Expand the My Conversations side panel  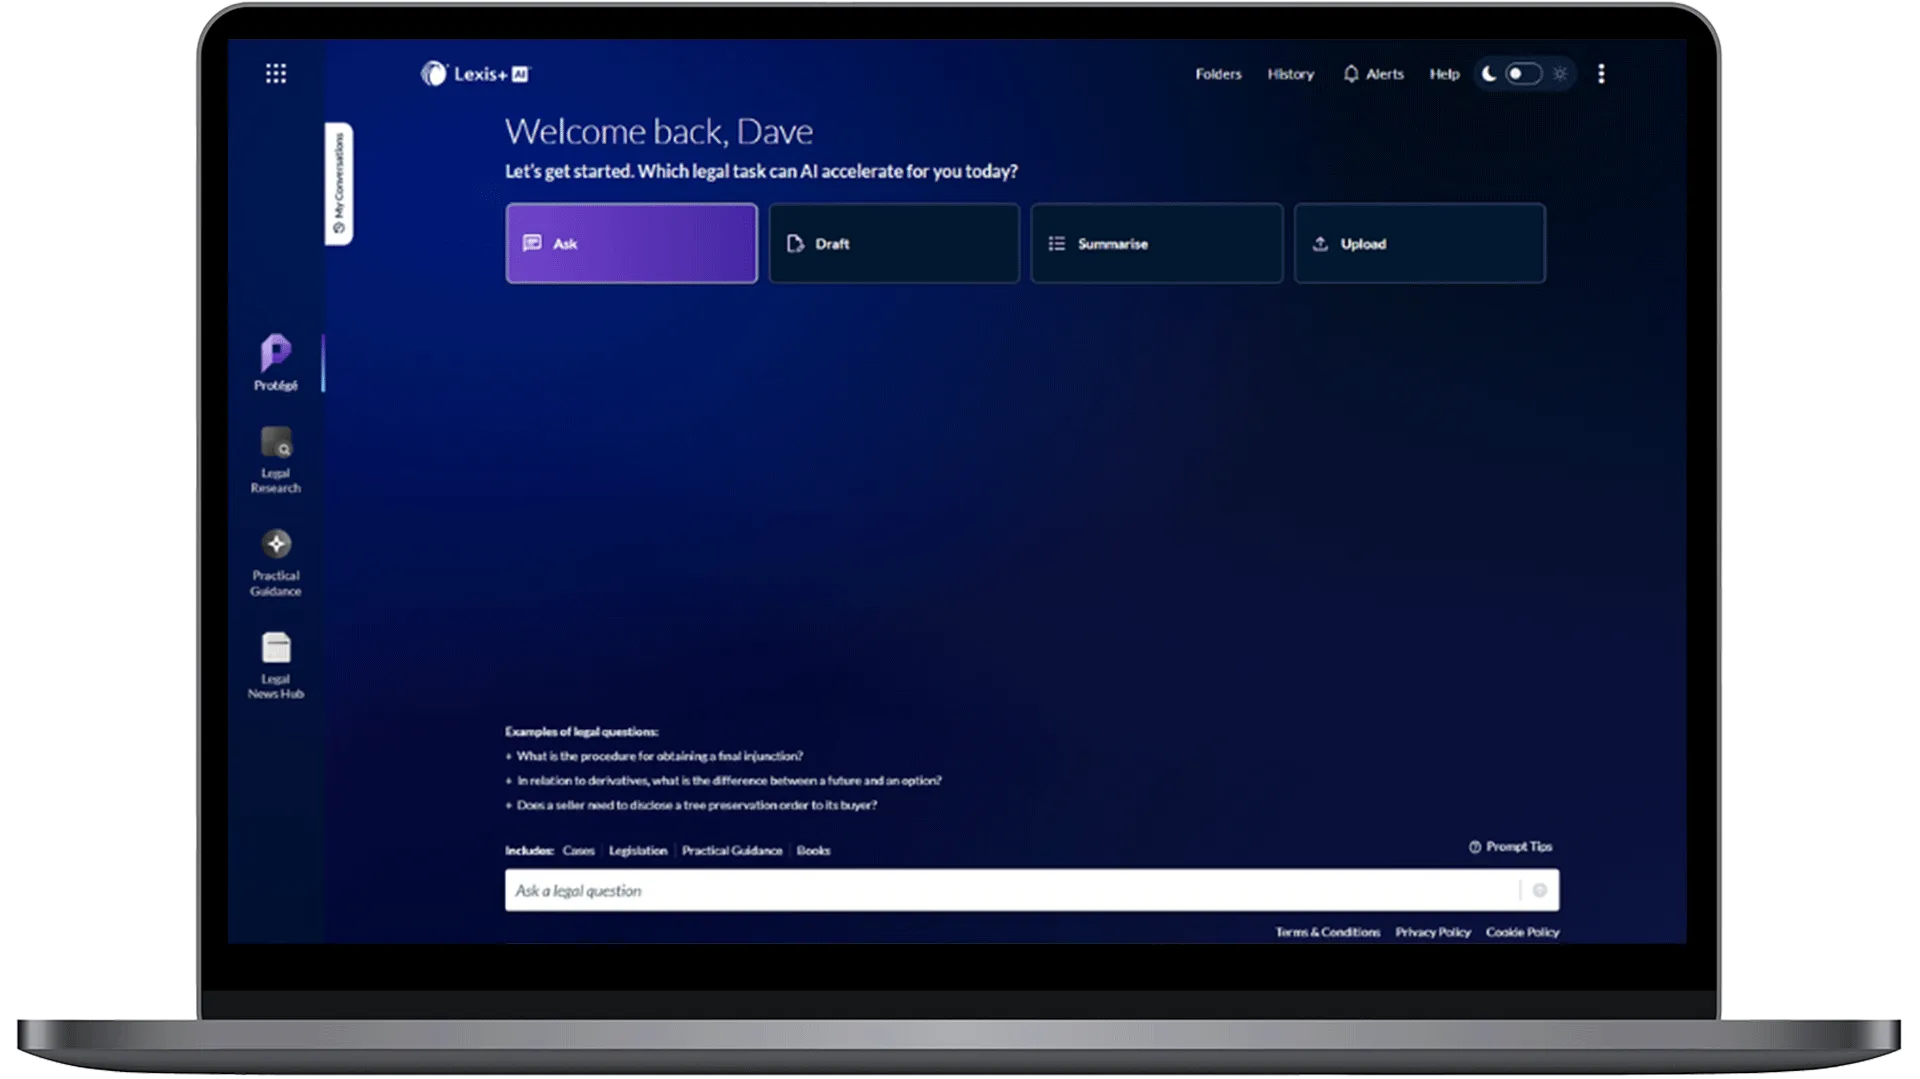[x=339, y=183]
